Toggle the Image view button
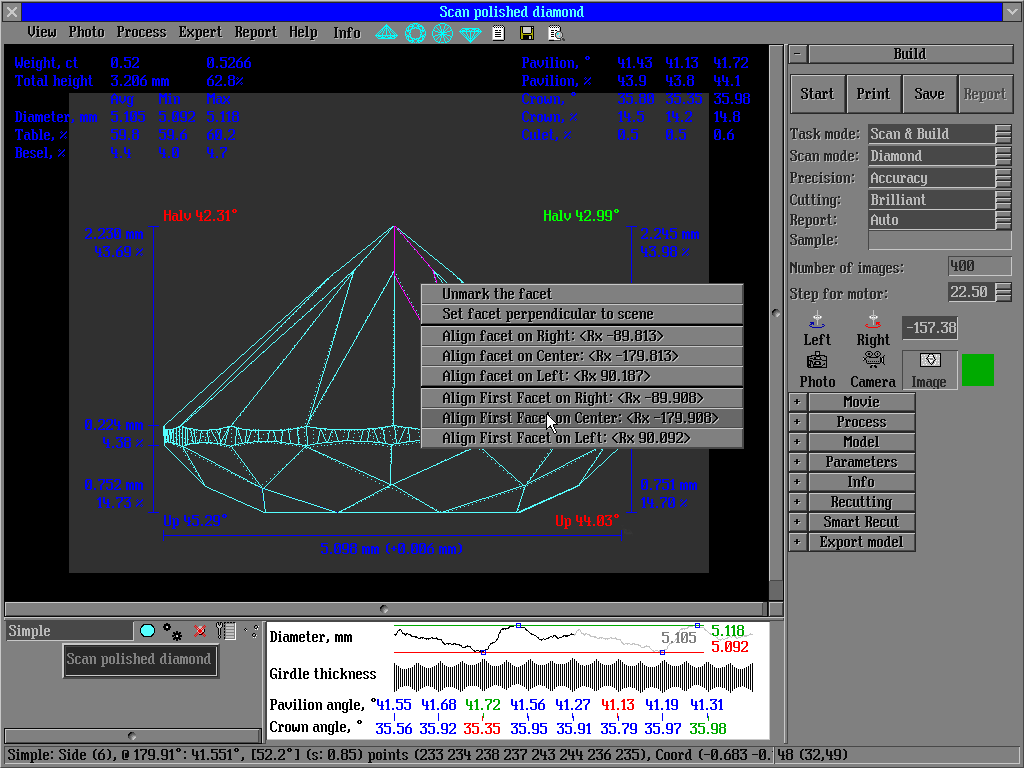The width and height of the screenshot is (1024, 768). [929, 369]
